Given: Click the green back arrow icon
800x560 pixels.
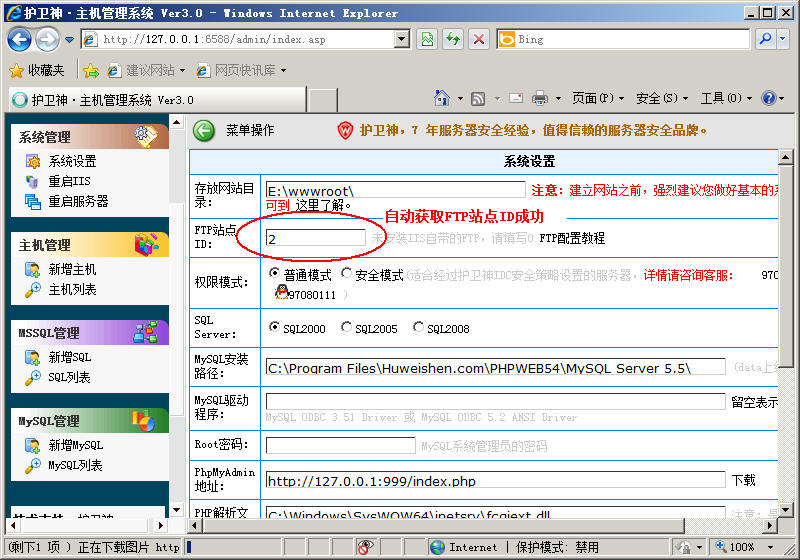Looking at the screenshot, I should (204, 131).
